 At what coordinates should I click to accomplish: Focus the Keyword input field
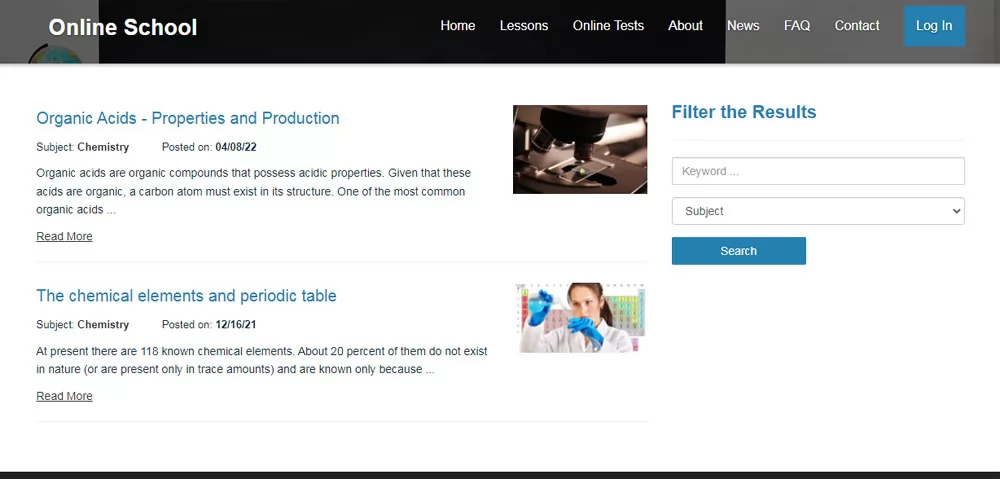(818, 171)
